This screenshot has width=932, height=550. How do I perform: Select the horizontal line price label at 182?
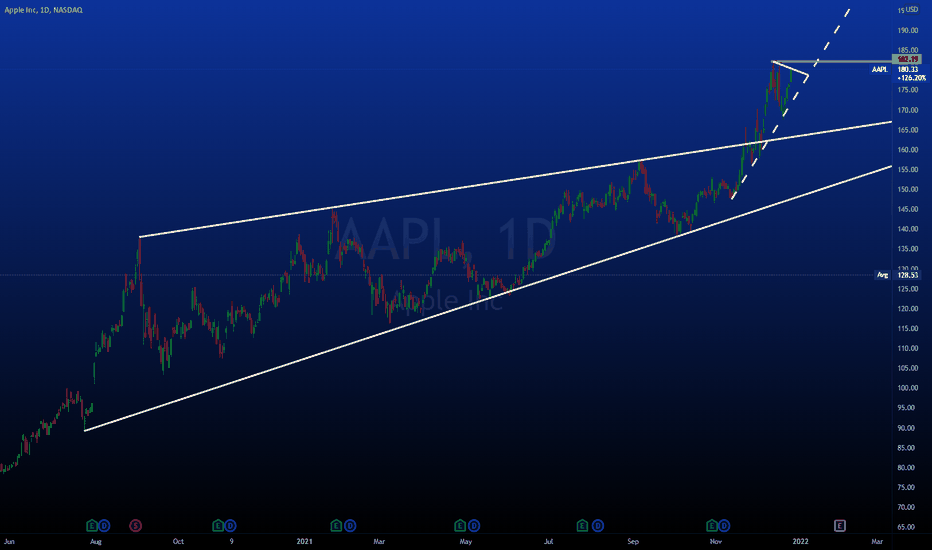(x=907, y=59)
